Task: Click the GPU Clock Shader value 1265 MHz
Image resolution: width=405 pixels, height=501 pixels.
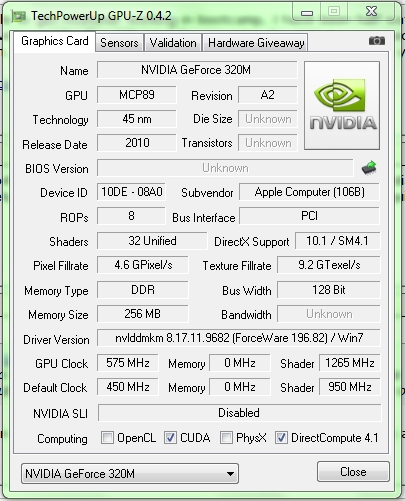Action: (350, 363)
